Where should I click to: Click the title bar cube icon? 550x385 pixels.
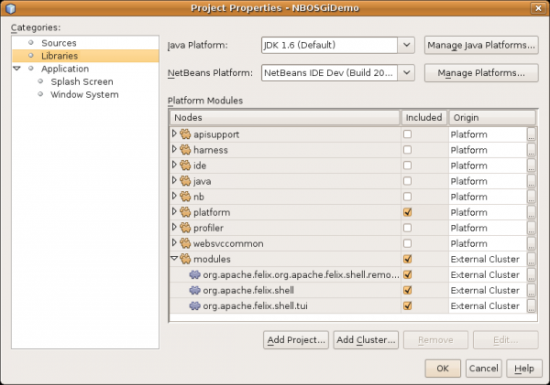[11, 8]
